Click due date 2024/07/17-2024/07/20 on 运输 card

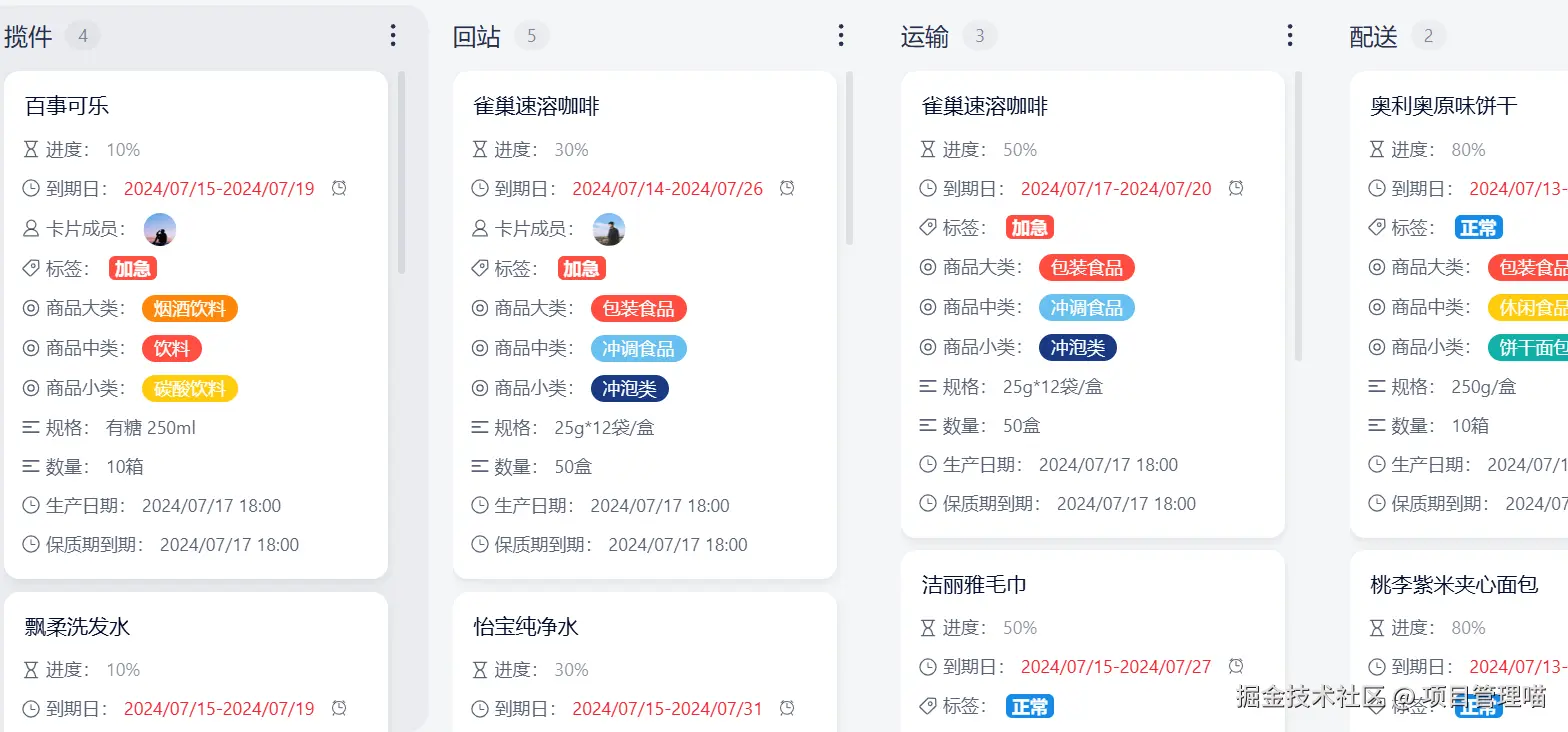(1116, 188)
